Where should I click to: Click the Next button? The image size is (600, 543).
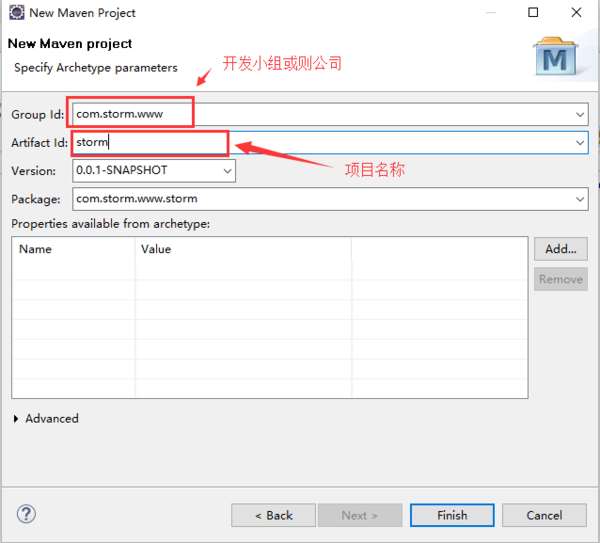[x=360, y=515]
